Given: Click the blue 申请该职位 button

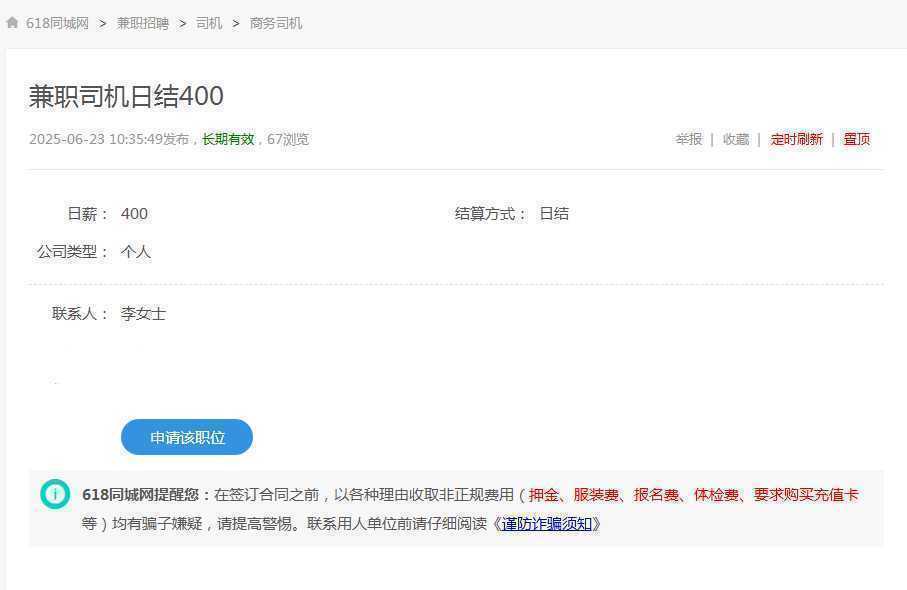Looking at the screenshot, I should pyautogui.click(x=187, y=437).
